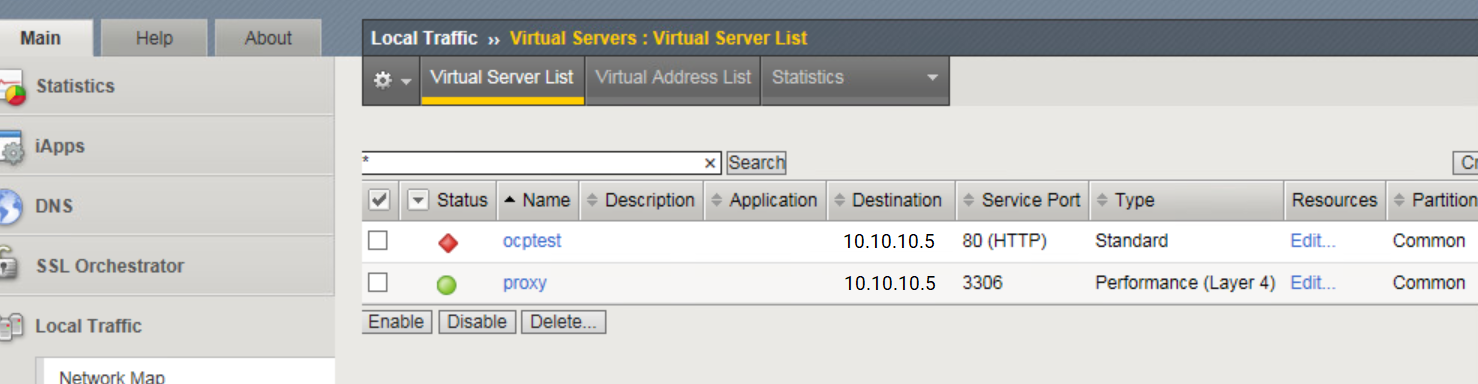Image resolution: width=1478 pixels, height=384 pixels.
Task: Toggle the select-all checkbox in table header
Action: pyautogui.click(x=379, y=200)
